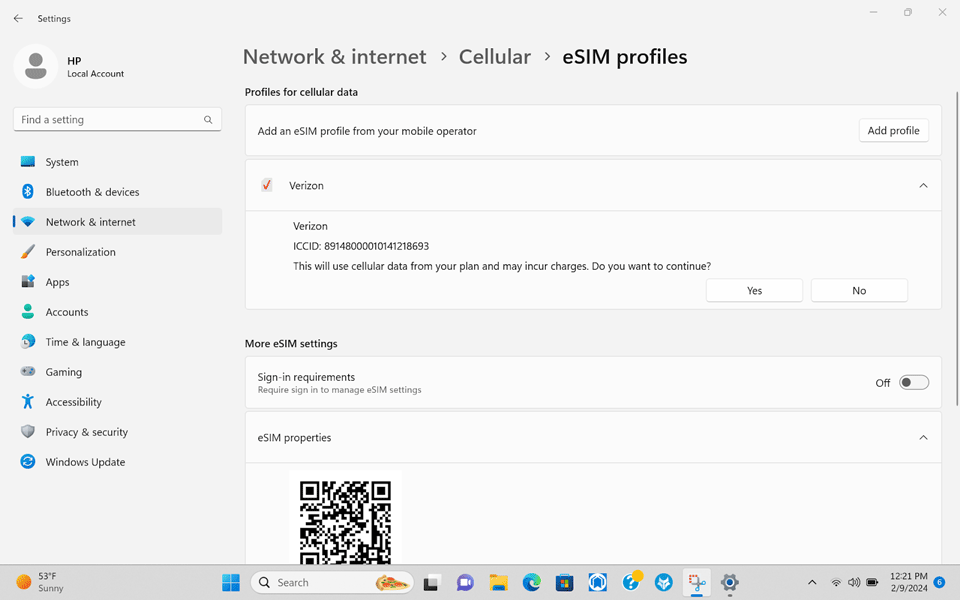Navigate to Cellular via breadcrumb
The width and height of the screenshot is (960, 600).
[x=494, y=57]
